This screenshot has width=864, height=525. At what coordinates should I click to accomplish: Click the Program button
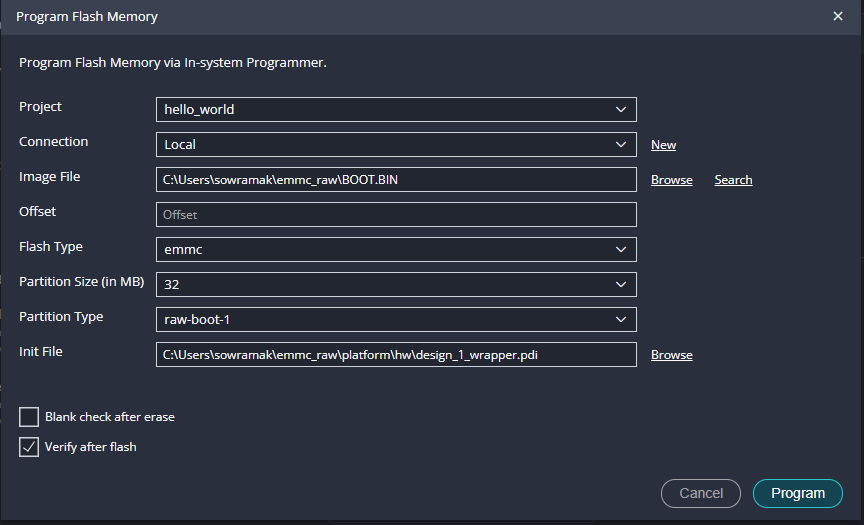(x=797, y=493)
